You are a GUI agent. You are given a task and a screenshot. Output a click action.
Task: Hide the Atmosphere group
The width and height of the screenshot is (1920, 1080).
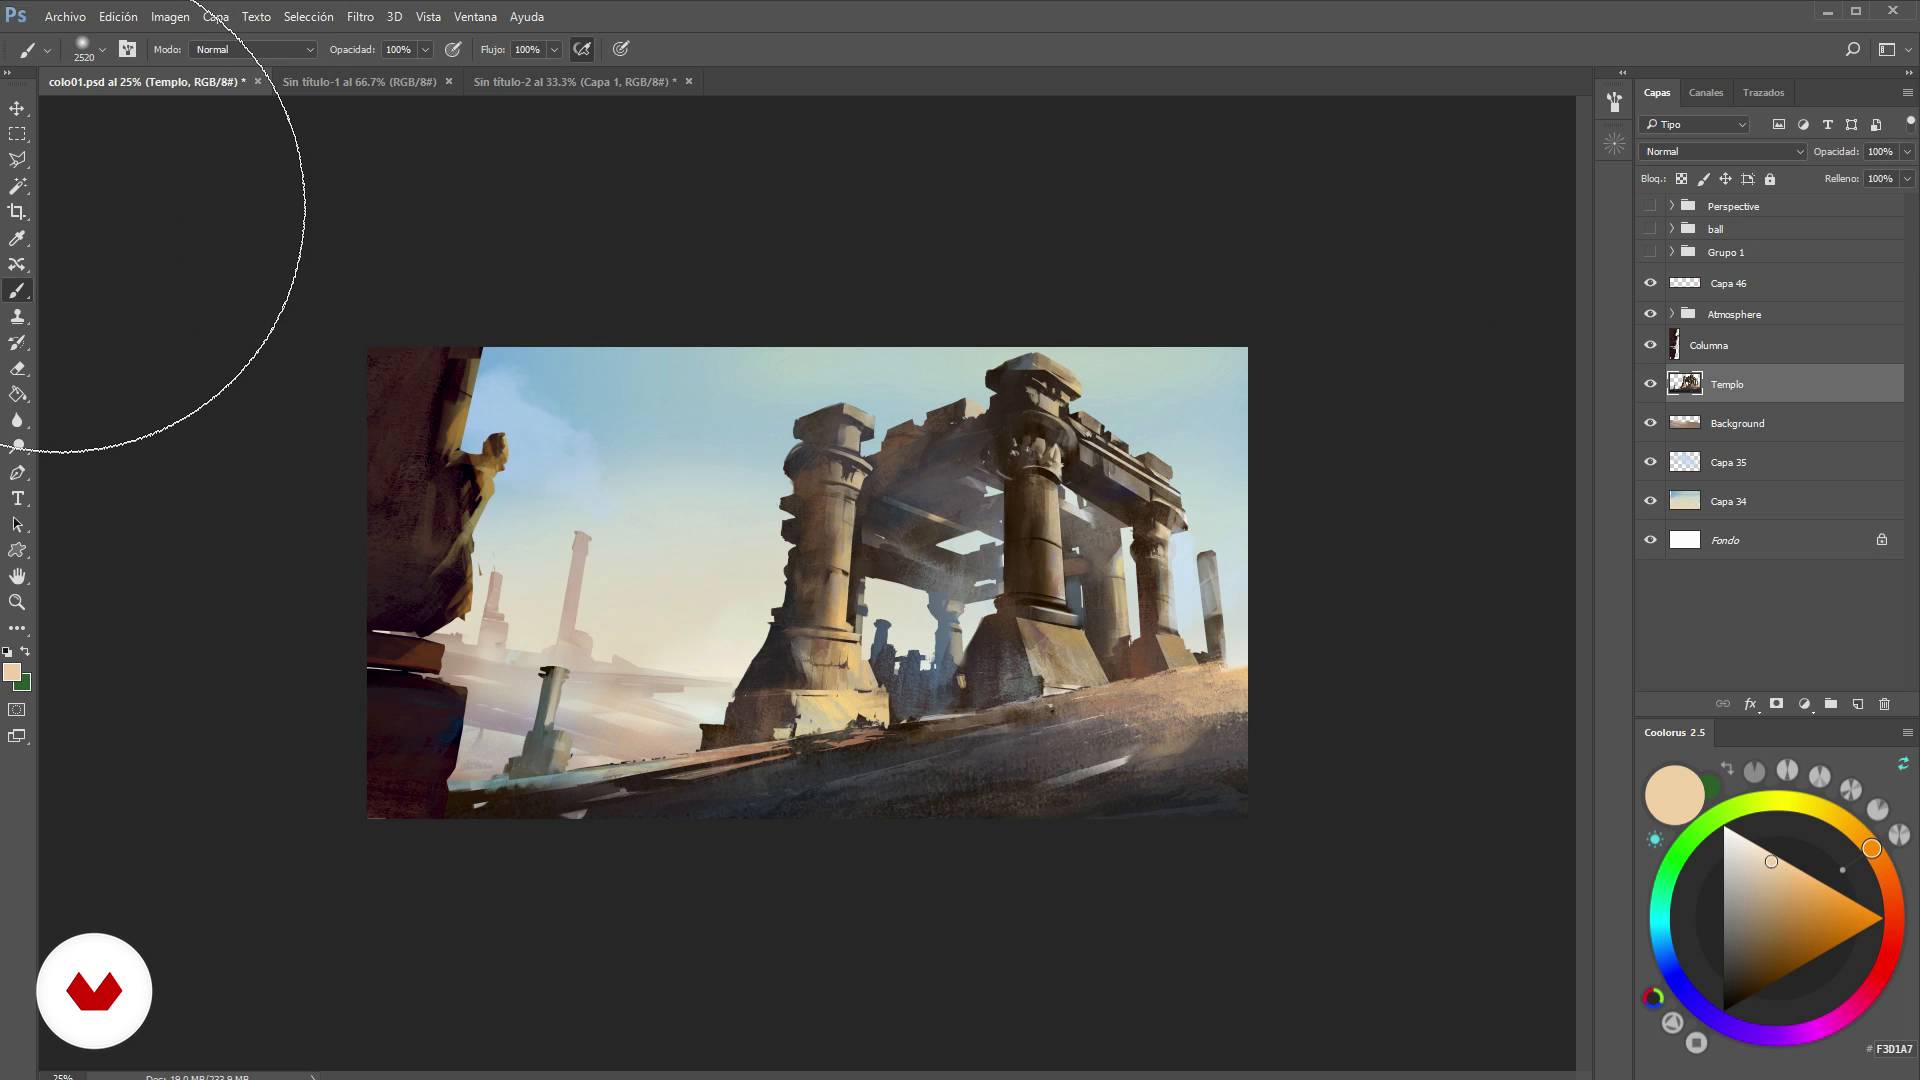coord(1651,314)
